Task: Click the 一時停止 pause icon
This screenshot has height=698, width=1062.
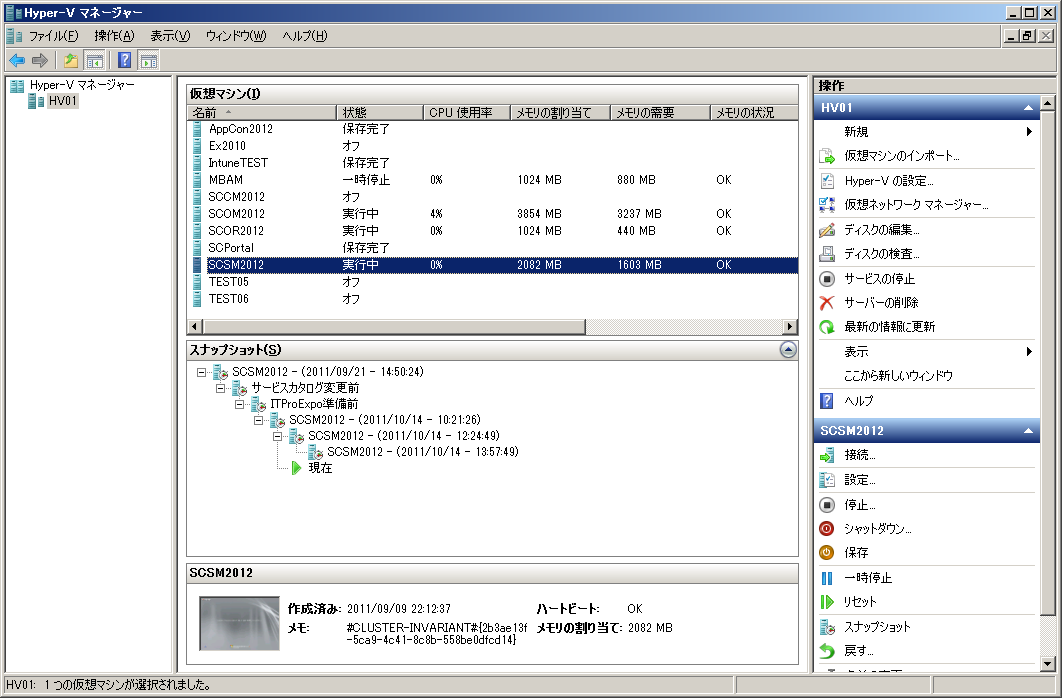Action: point(827,578)
